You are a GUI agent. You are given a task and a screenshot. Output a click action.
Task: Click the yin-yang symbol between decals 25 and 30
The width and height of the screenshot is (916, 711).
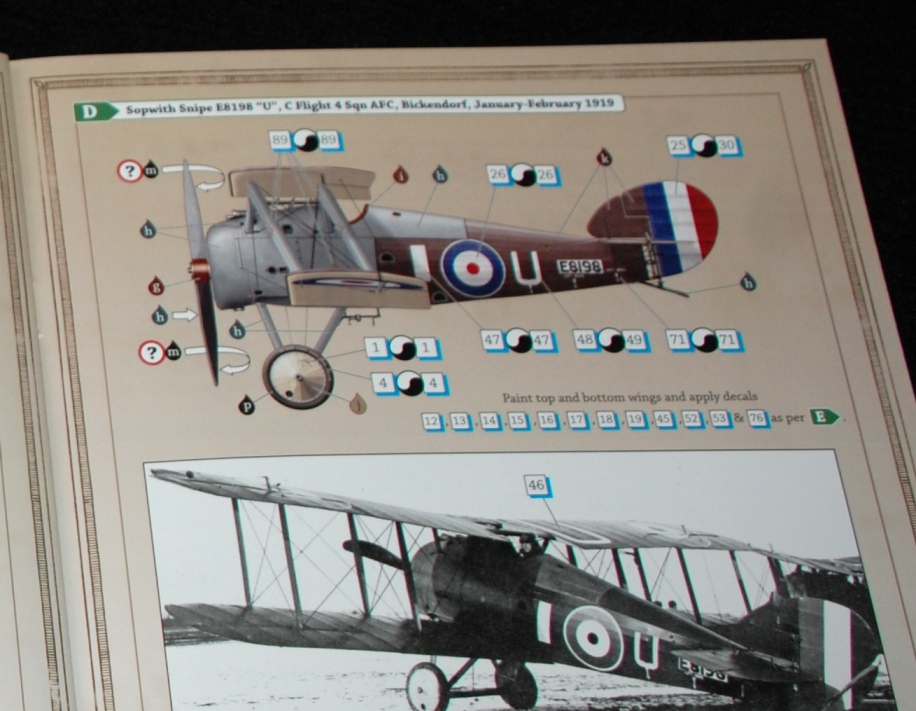click(x=704, y=146)
